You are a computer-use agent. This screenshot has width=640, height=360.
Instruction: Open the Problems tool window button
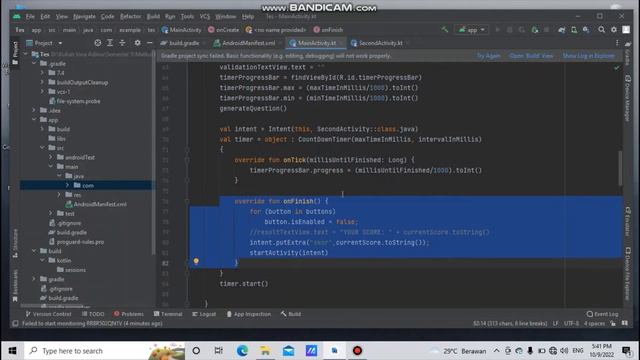click(x=129, y=314)
